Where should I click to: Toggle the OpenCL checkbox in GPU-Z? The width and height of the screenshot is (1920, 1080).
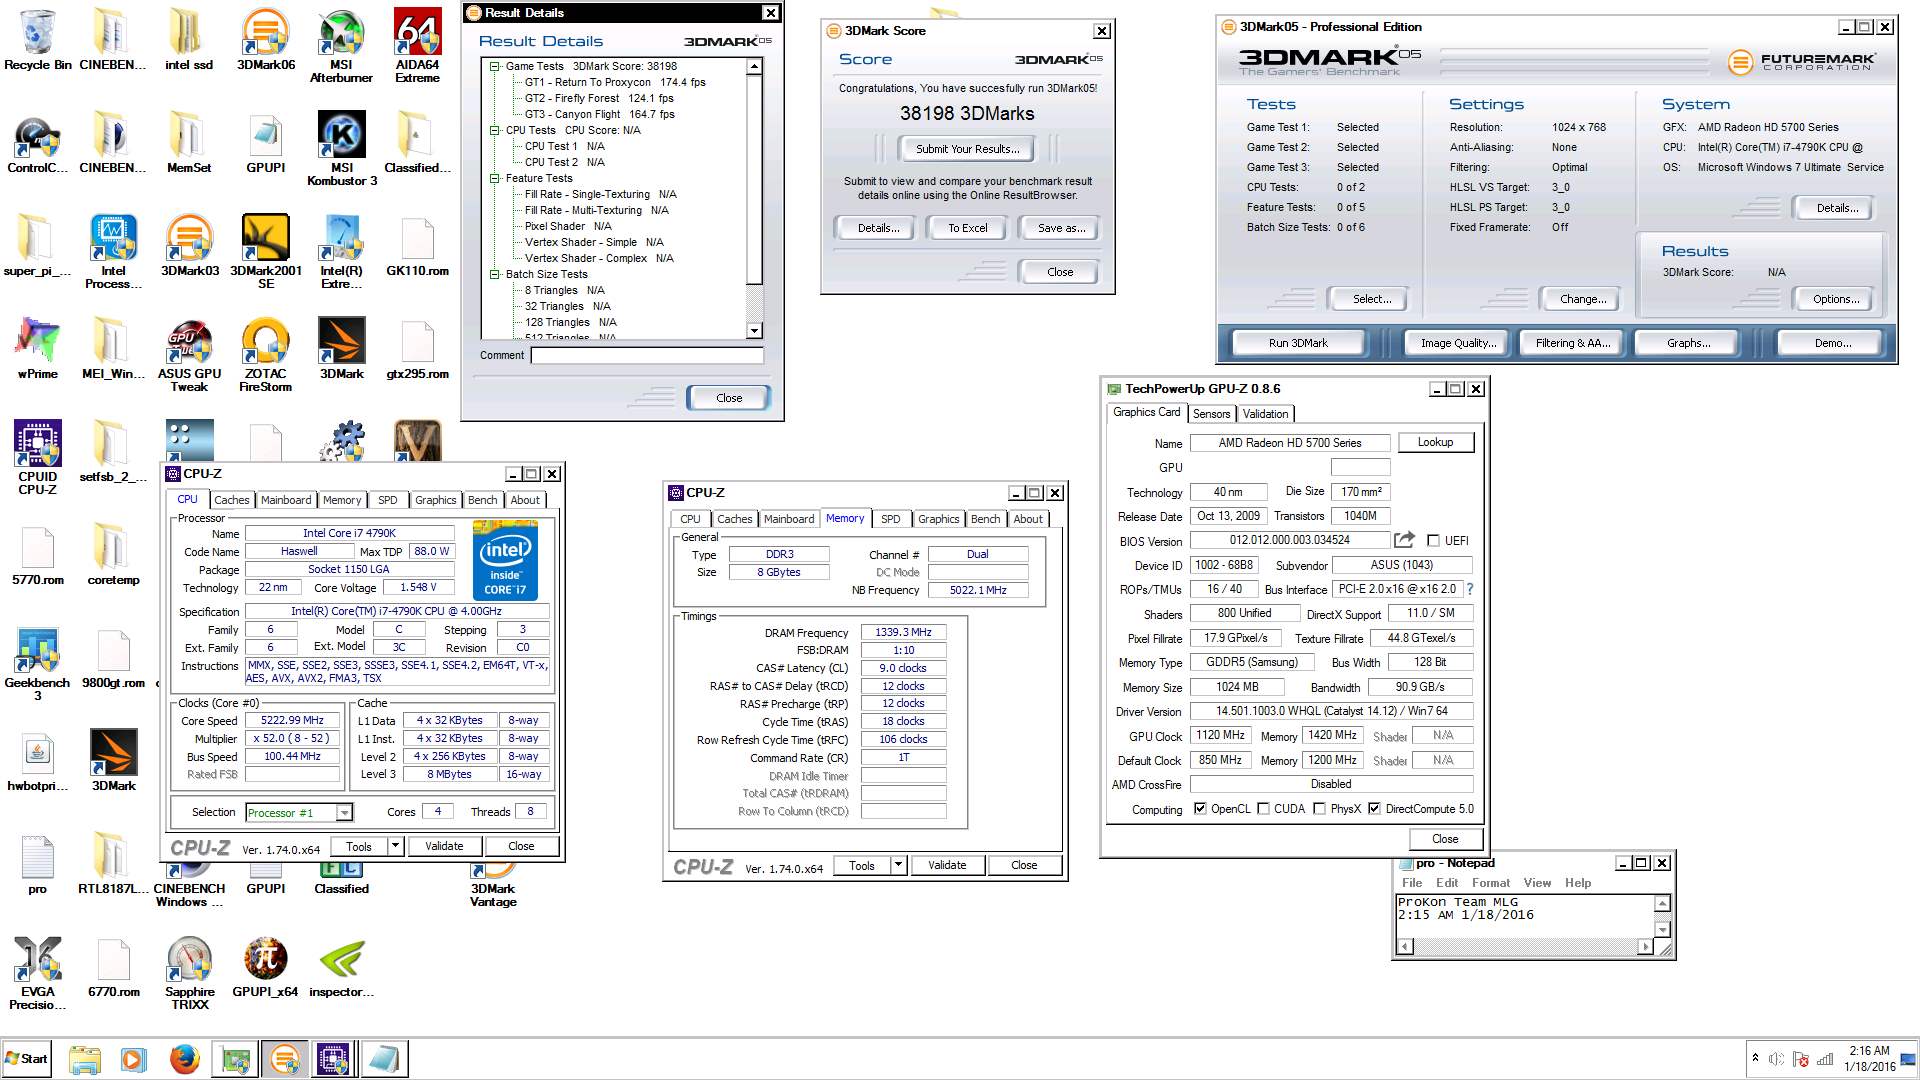coord(1200,809)
